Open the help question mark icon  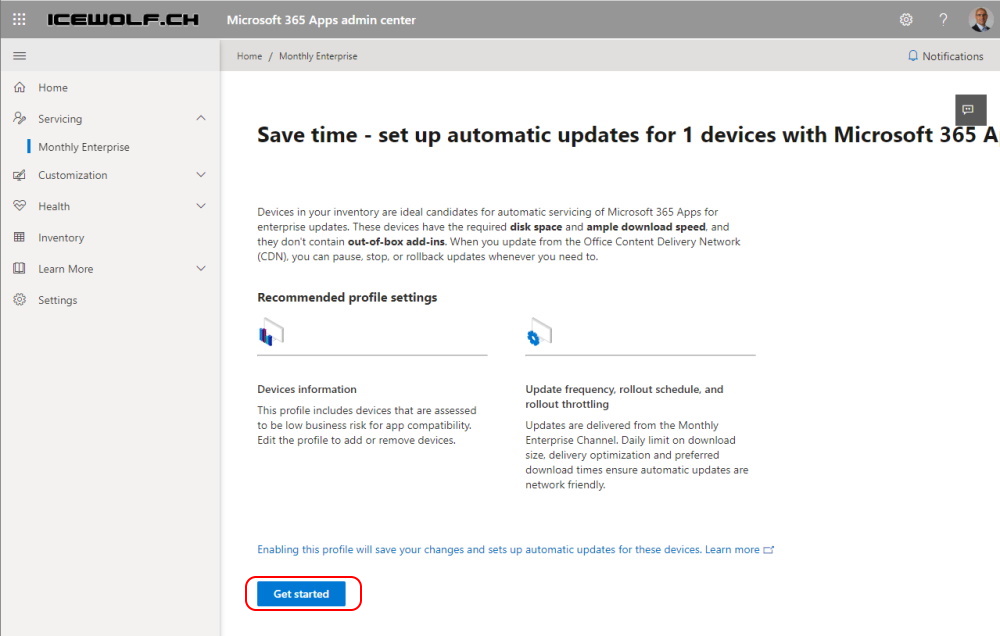coord(943,20)
